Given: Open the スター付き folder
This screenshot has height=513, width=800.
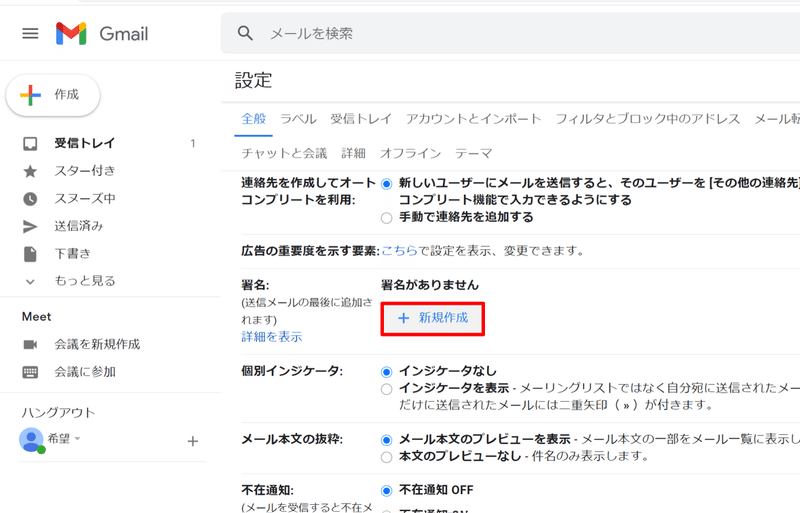Looking at the screenshot, I should coord(85,171).
